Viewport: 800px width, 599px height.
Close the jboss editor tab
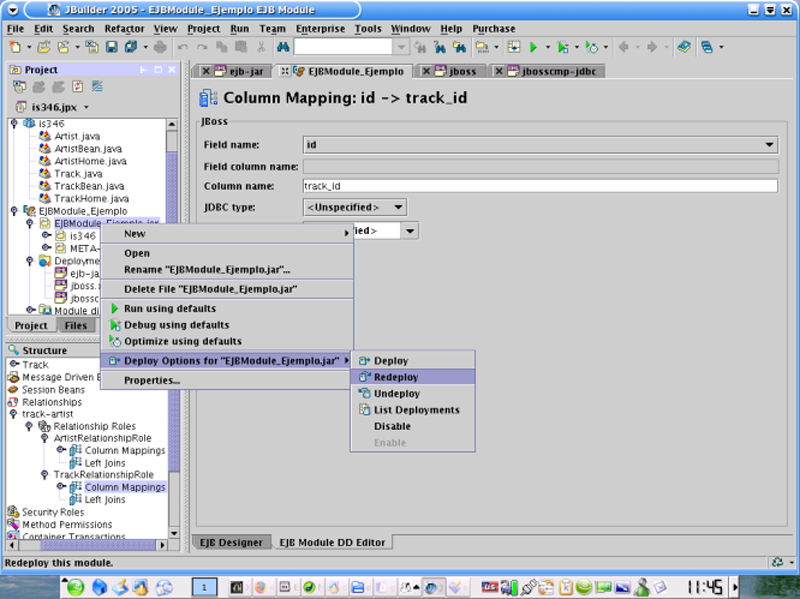(426, 72)
